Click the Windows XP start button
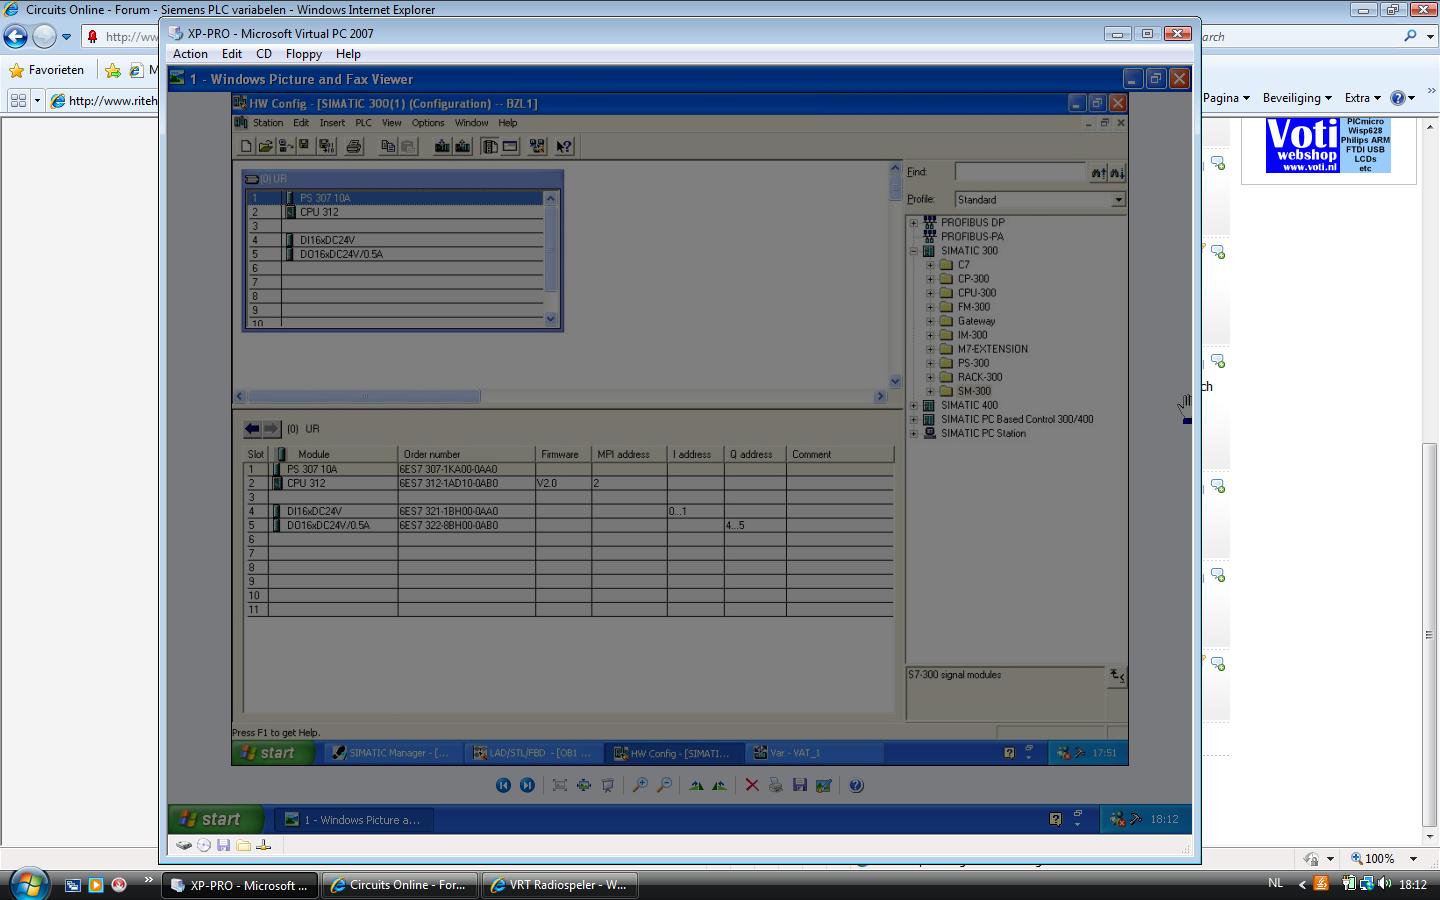The width and height of the screenshot is (1440, 900). click(215, 819)
